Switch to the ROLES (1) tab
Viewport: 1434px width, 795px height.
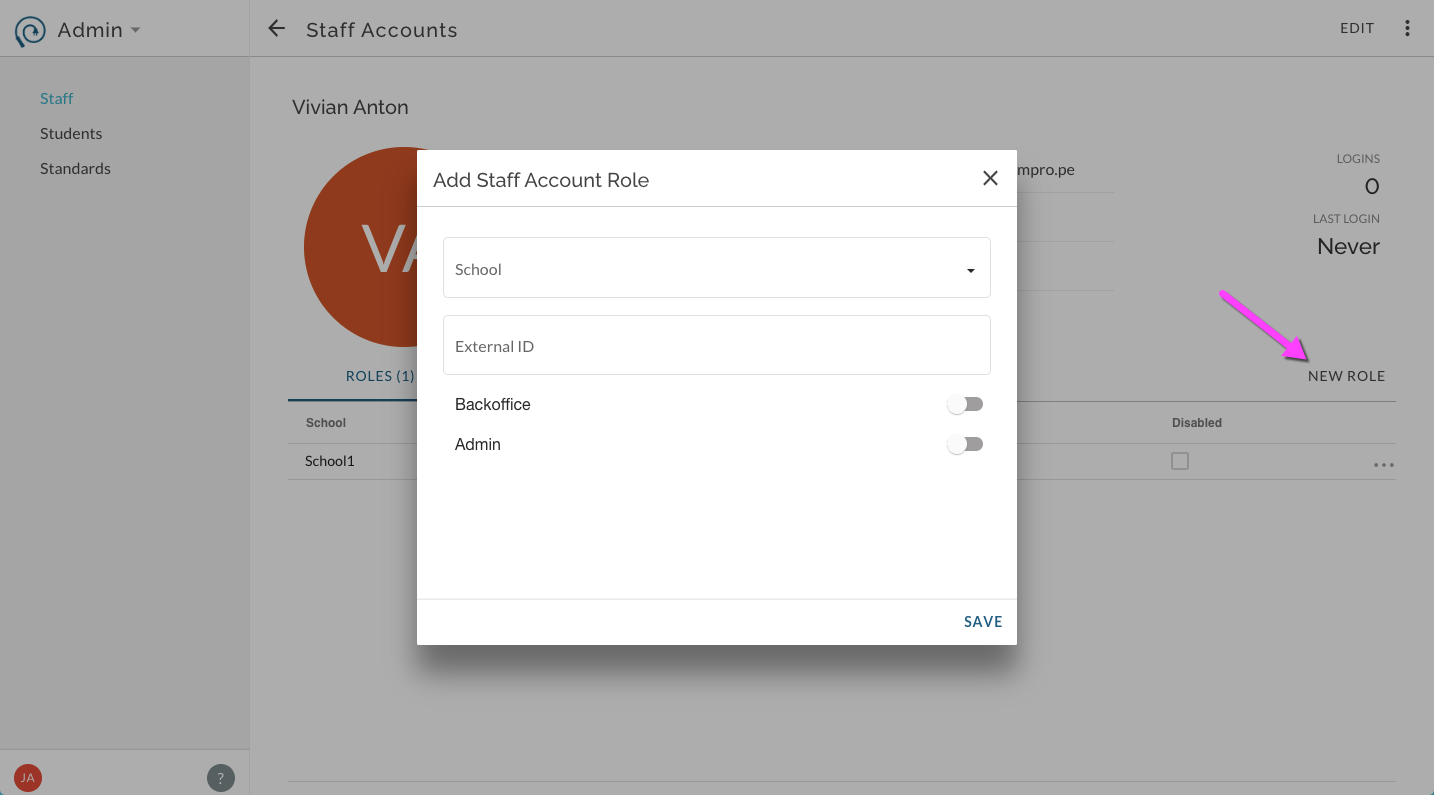[x=380, y=376]
